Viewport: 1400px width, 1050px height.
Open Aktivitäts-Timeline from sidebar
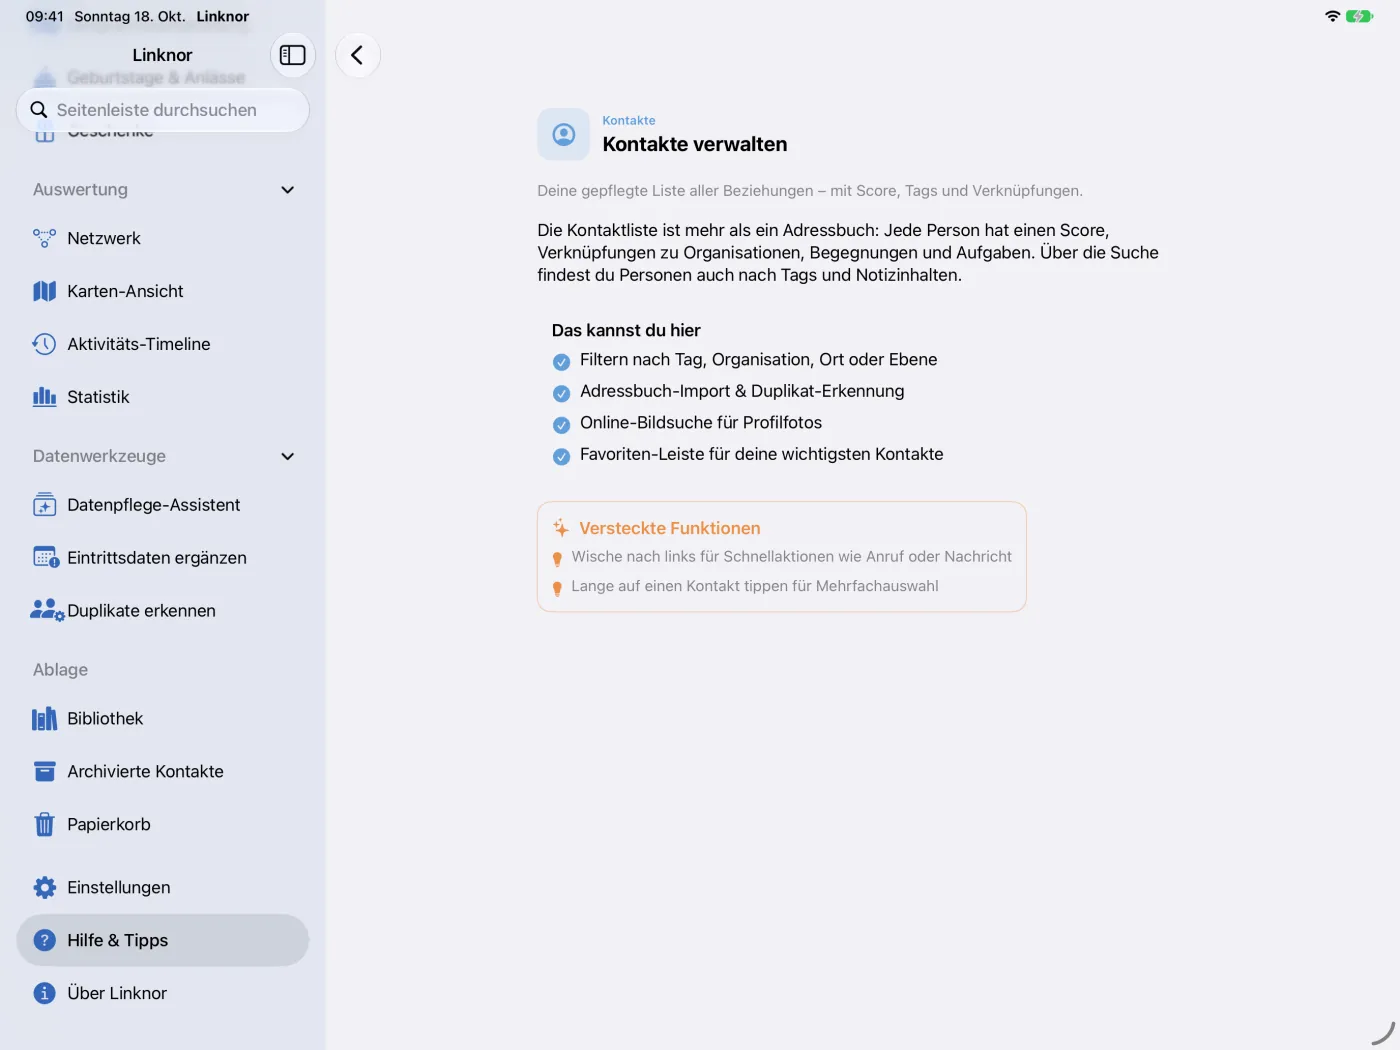pos(163,344)
